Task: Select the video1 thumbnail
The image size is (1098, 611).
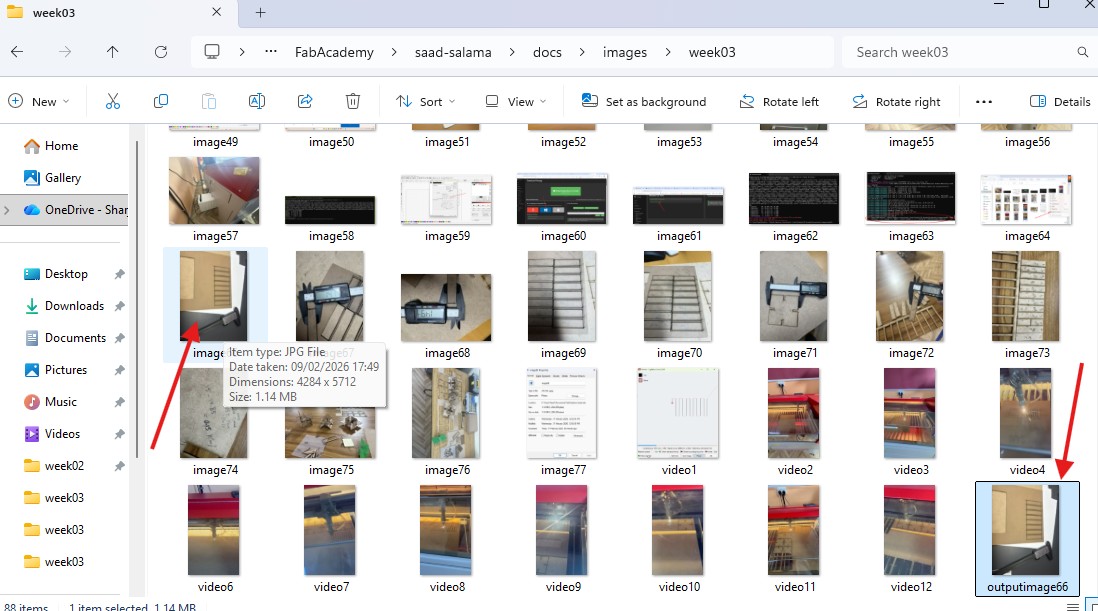Action: click(x=678, y=414)
